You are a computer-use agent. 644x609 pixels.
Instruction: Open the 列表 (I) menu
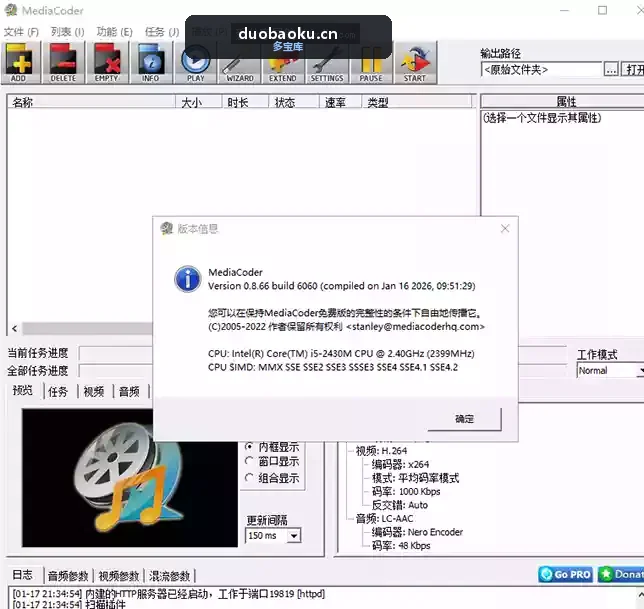pos(67,32)
